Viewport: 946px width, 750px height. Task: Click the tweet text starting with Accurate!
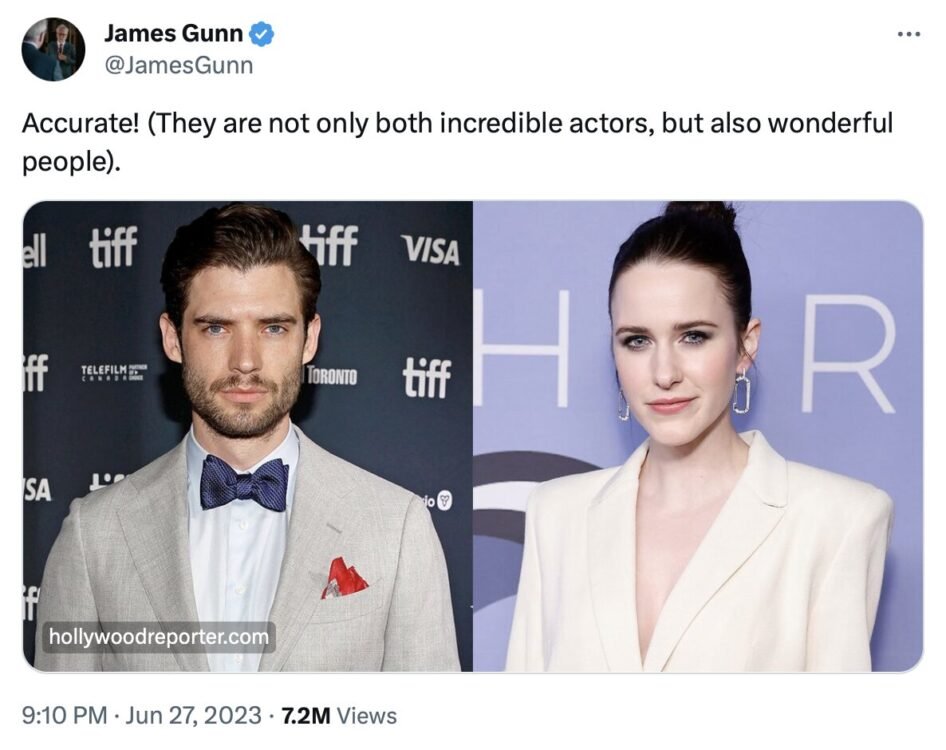[457, 142]
